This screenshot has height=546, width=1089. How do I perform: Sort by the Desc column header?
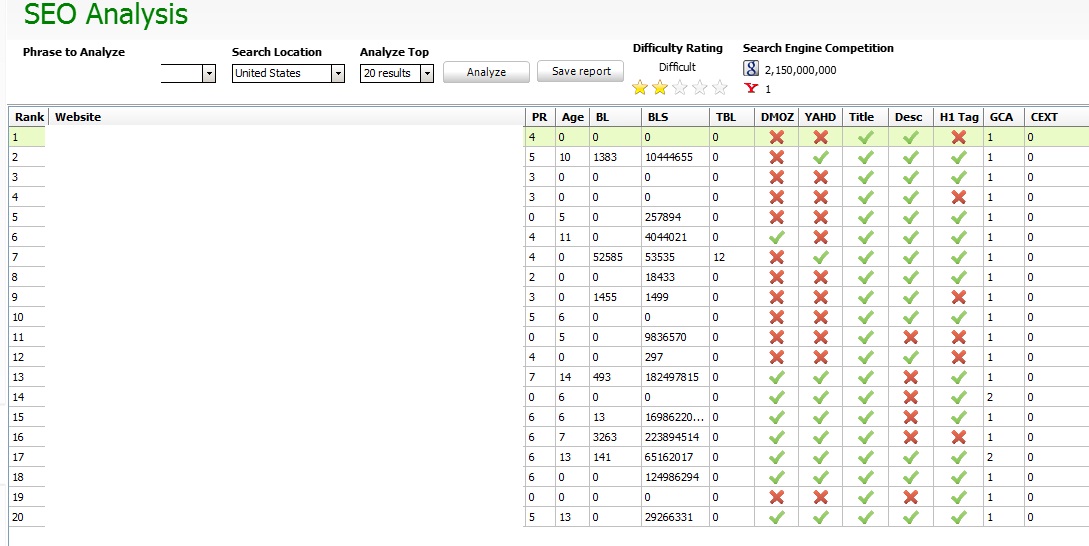point(911,117)
